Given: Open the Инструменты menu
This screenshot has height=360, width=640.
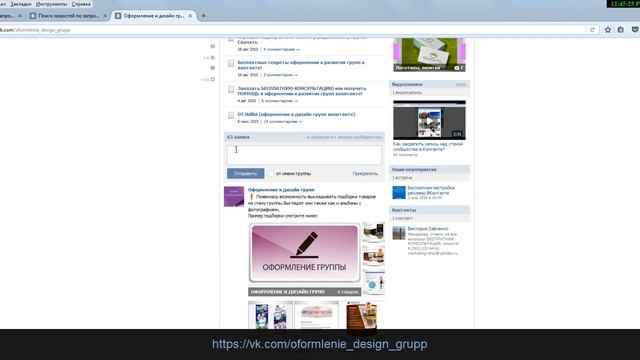Looking at the screenshot, I should (51, 4).
